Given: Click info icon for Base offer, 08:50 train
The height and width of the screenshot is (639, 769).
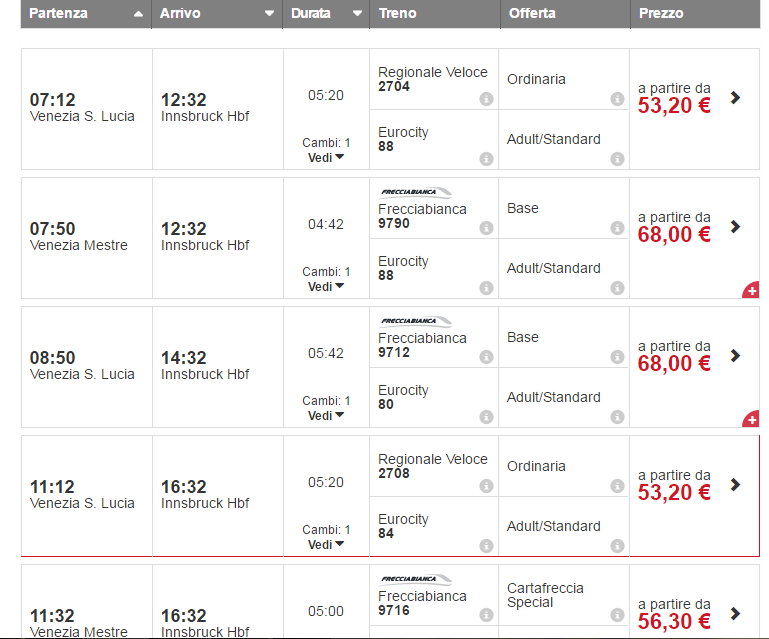Looking at the screenshot, I should (x=617, y=357).
